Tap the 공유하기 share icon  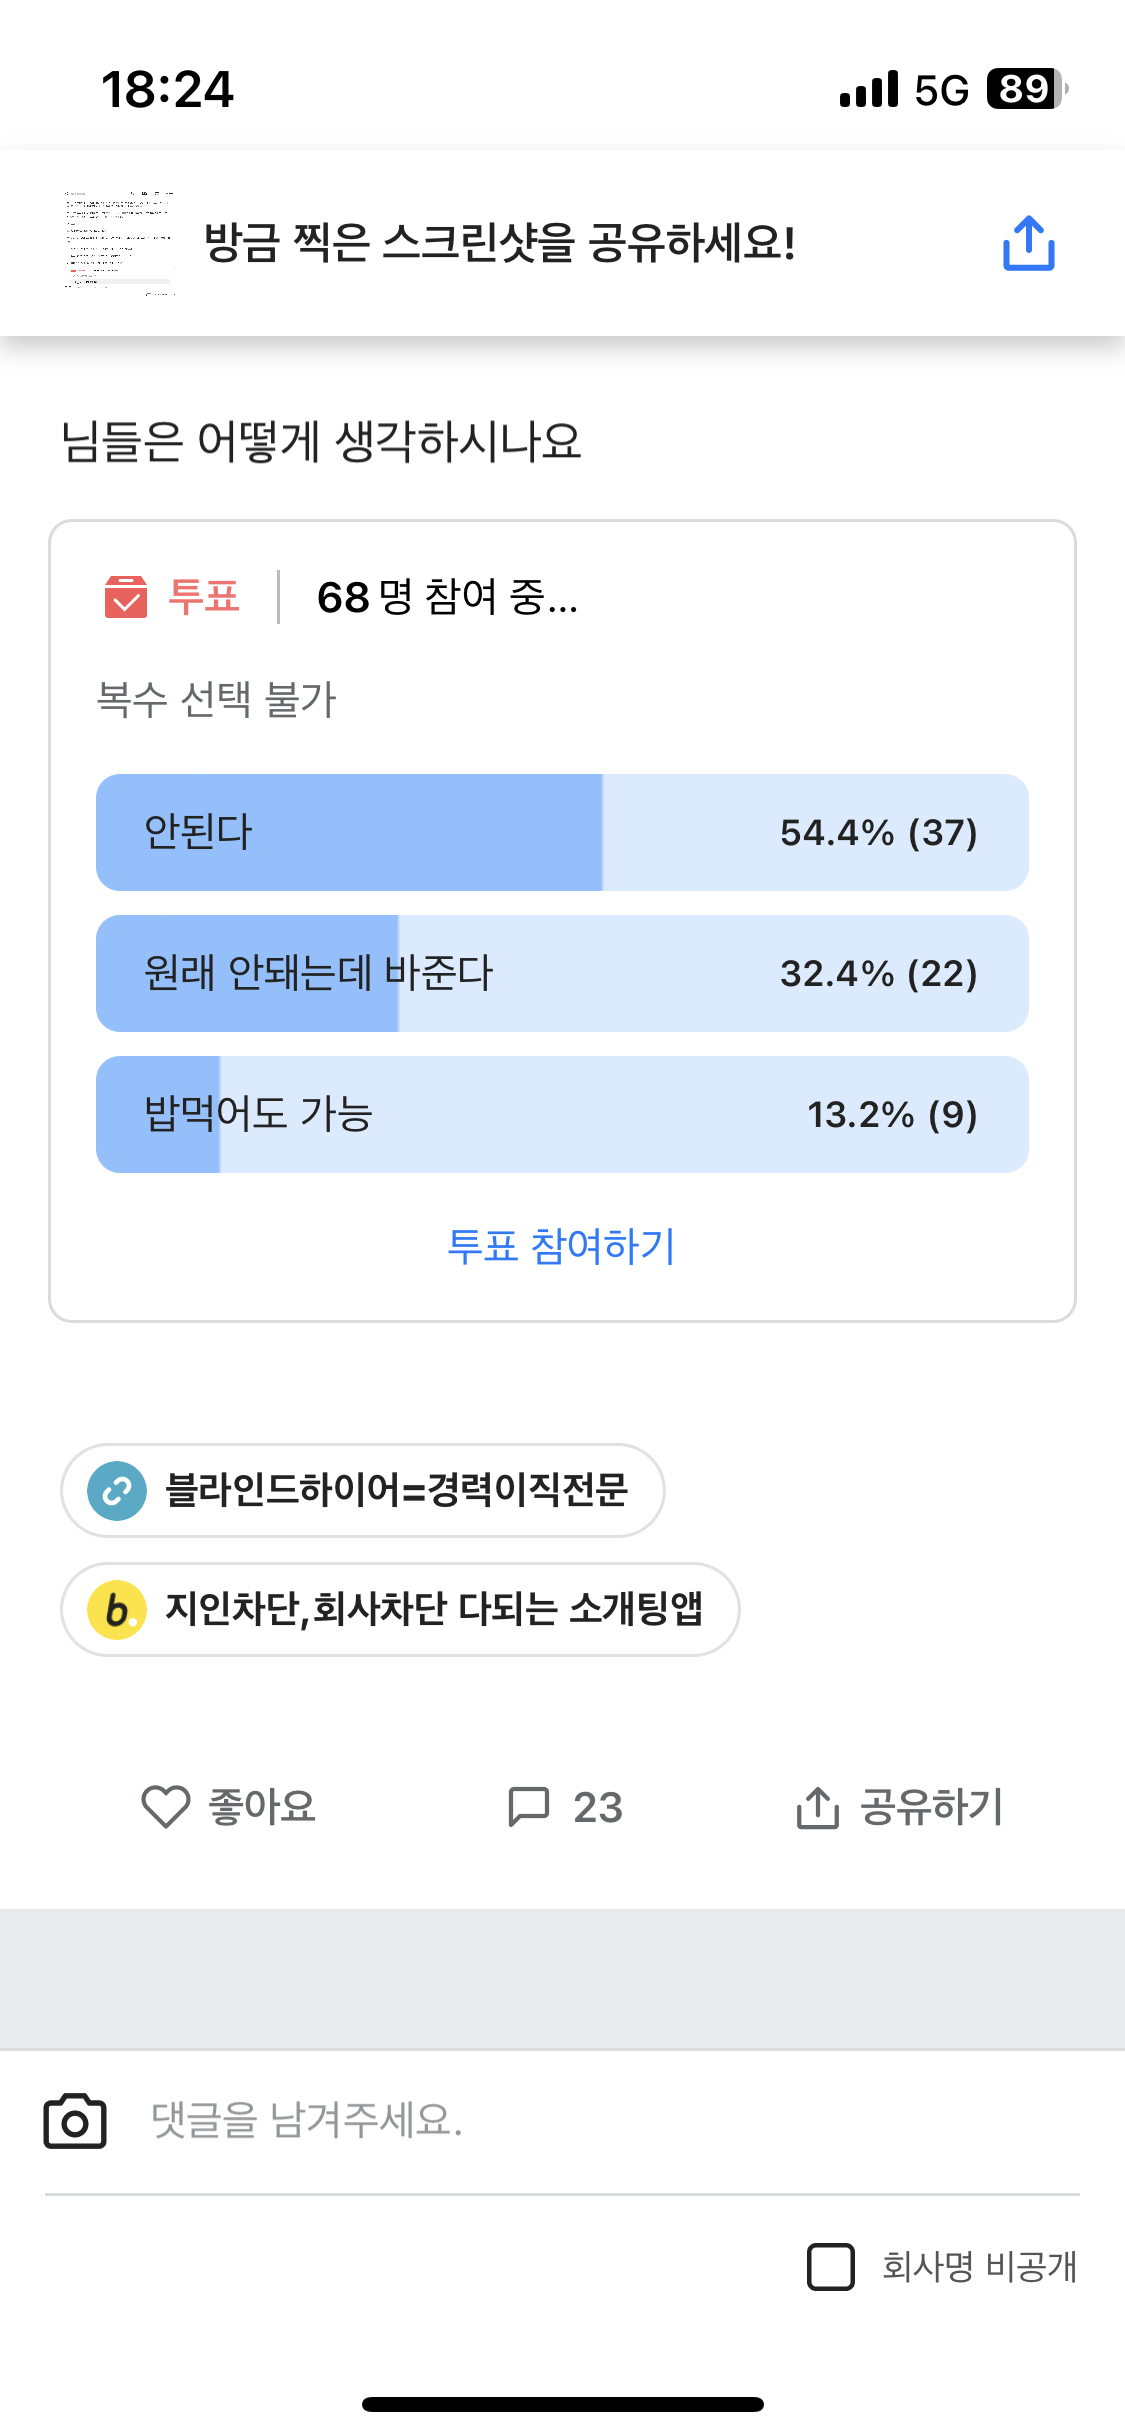pos(817,1808)
